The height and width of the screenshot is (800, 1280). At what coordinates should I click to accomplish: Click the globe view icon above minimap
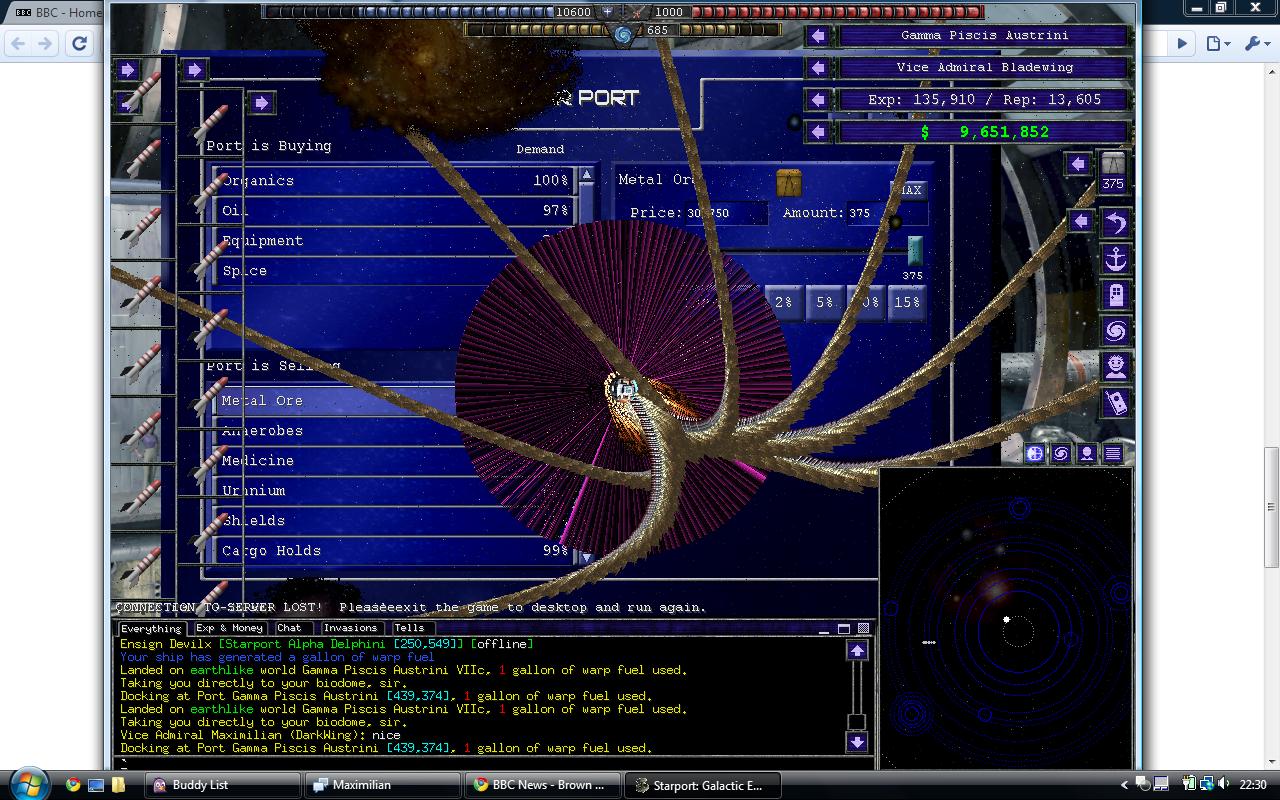[x=1035, y=454]
